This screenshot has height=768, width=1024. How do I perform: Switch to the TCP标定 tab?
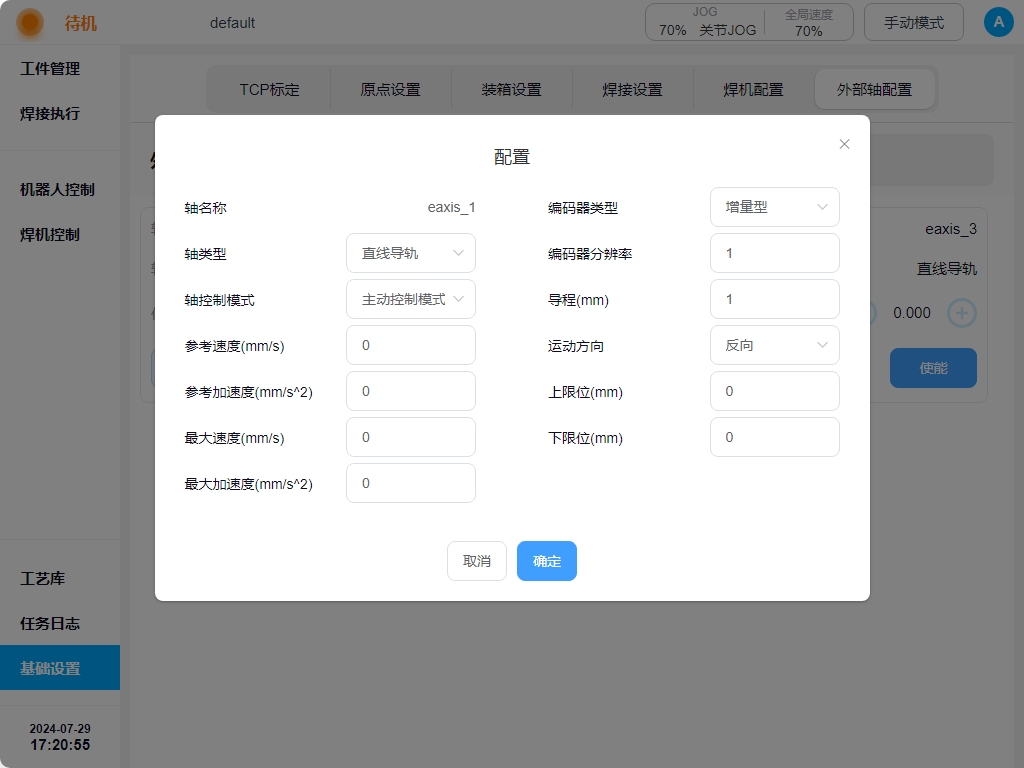pos(269,89)
